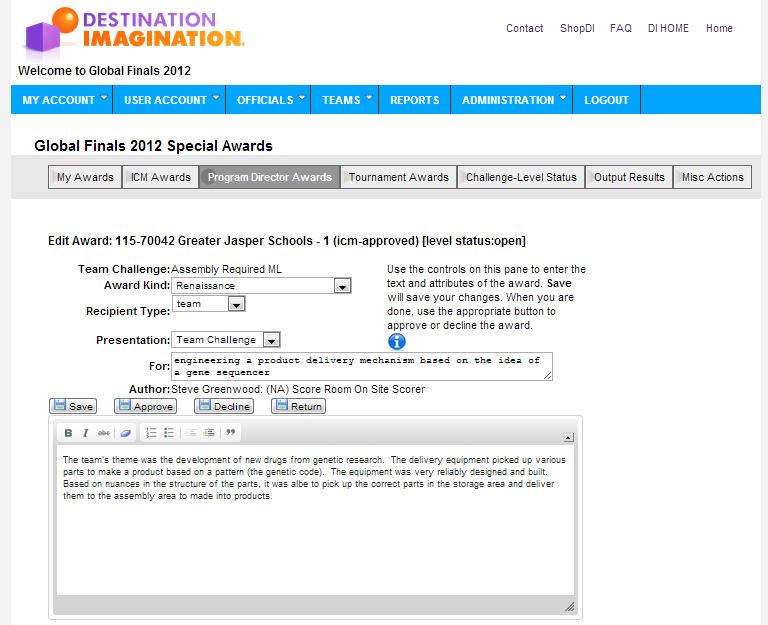Viewport: 768px width, 625px height.
Task: Switch to the My Awards tab
Action: (85, 177)
